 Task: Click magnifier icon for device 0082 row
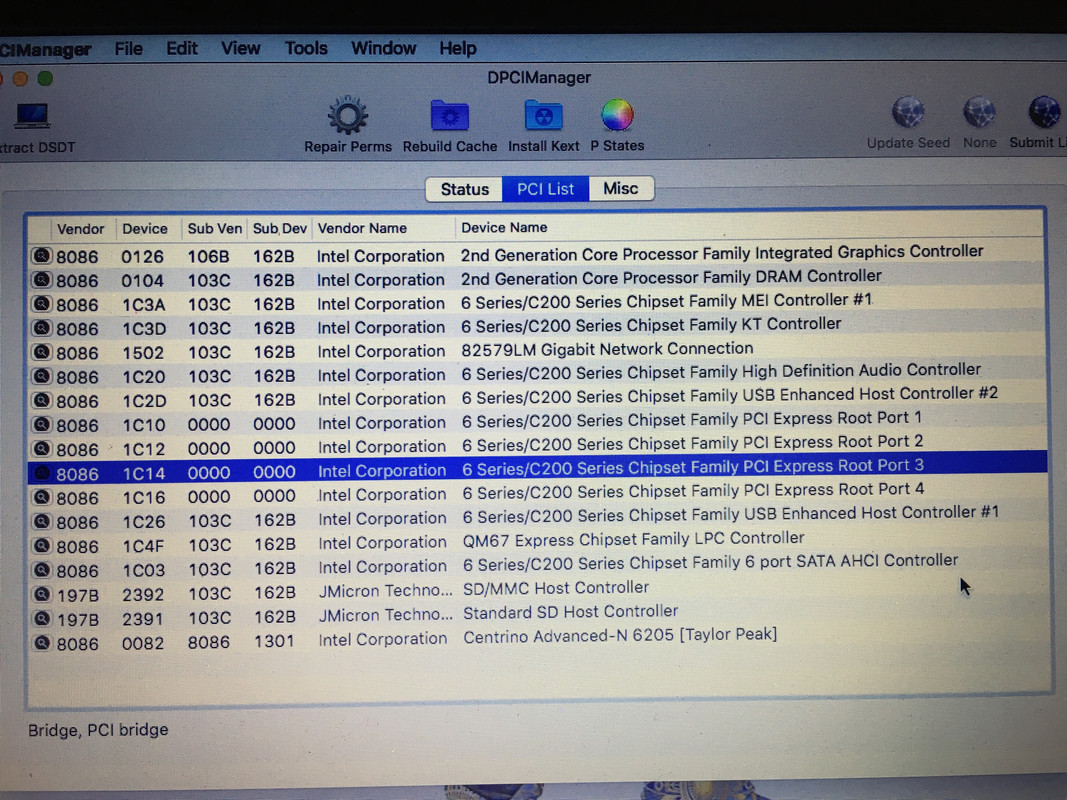point(42,642)
